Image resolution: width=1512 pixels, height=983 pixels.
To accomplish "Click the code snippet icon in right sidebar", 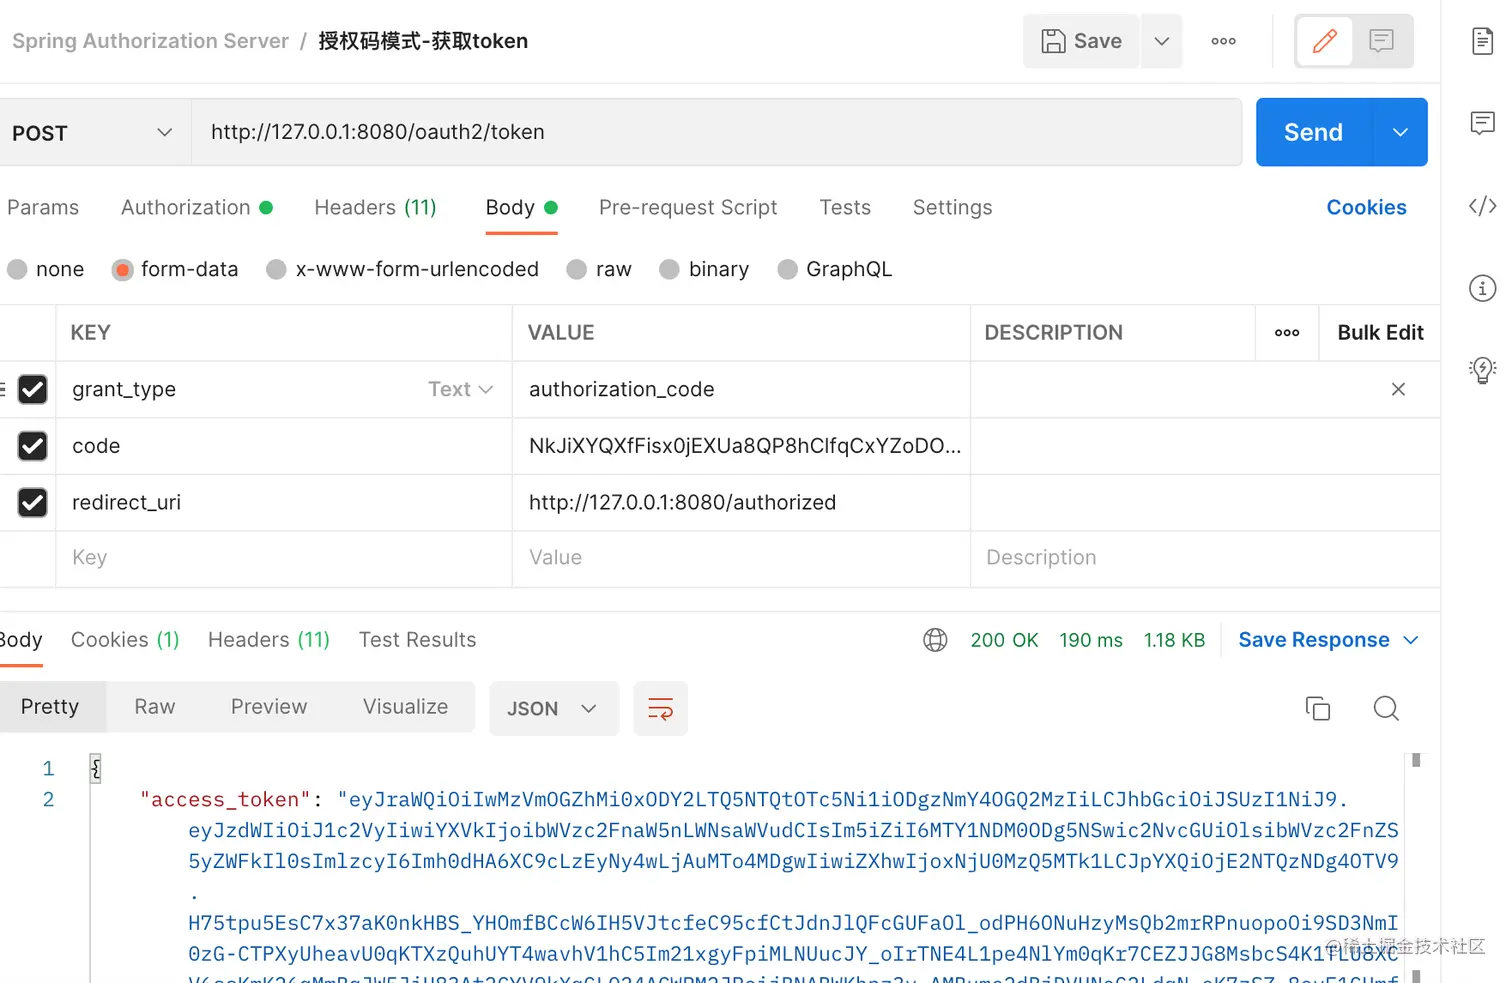I will tap(1483, 206).
